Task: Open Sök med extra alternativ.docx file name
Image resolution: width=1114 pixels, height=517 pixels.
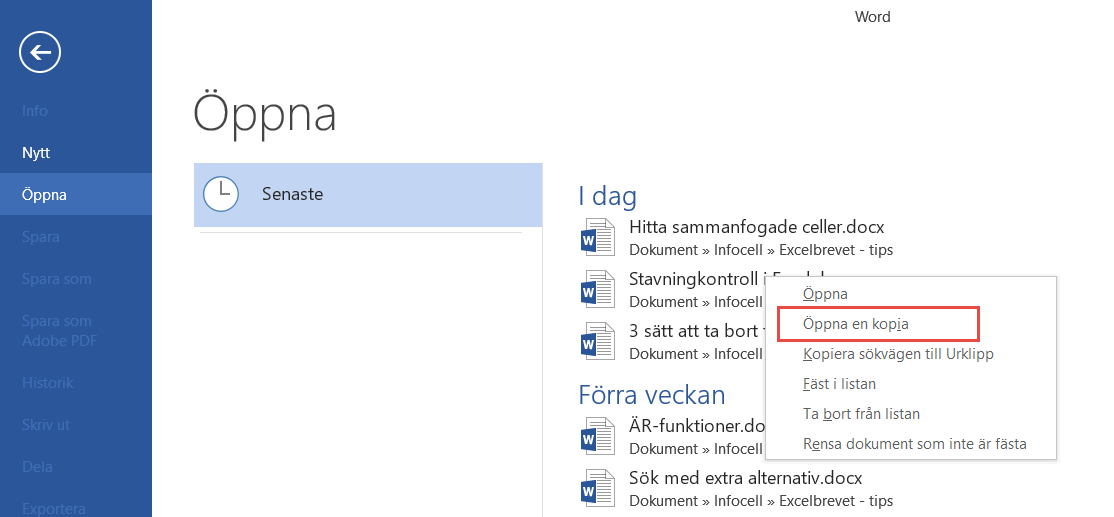Action: point(745,478)
